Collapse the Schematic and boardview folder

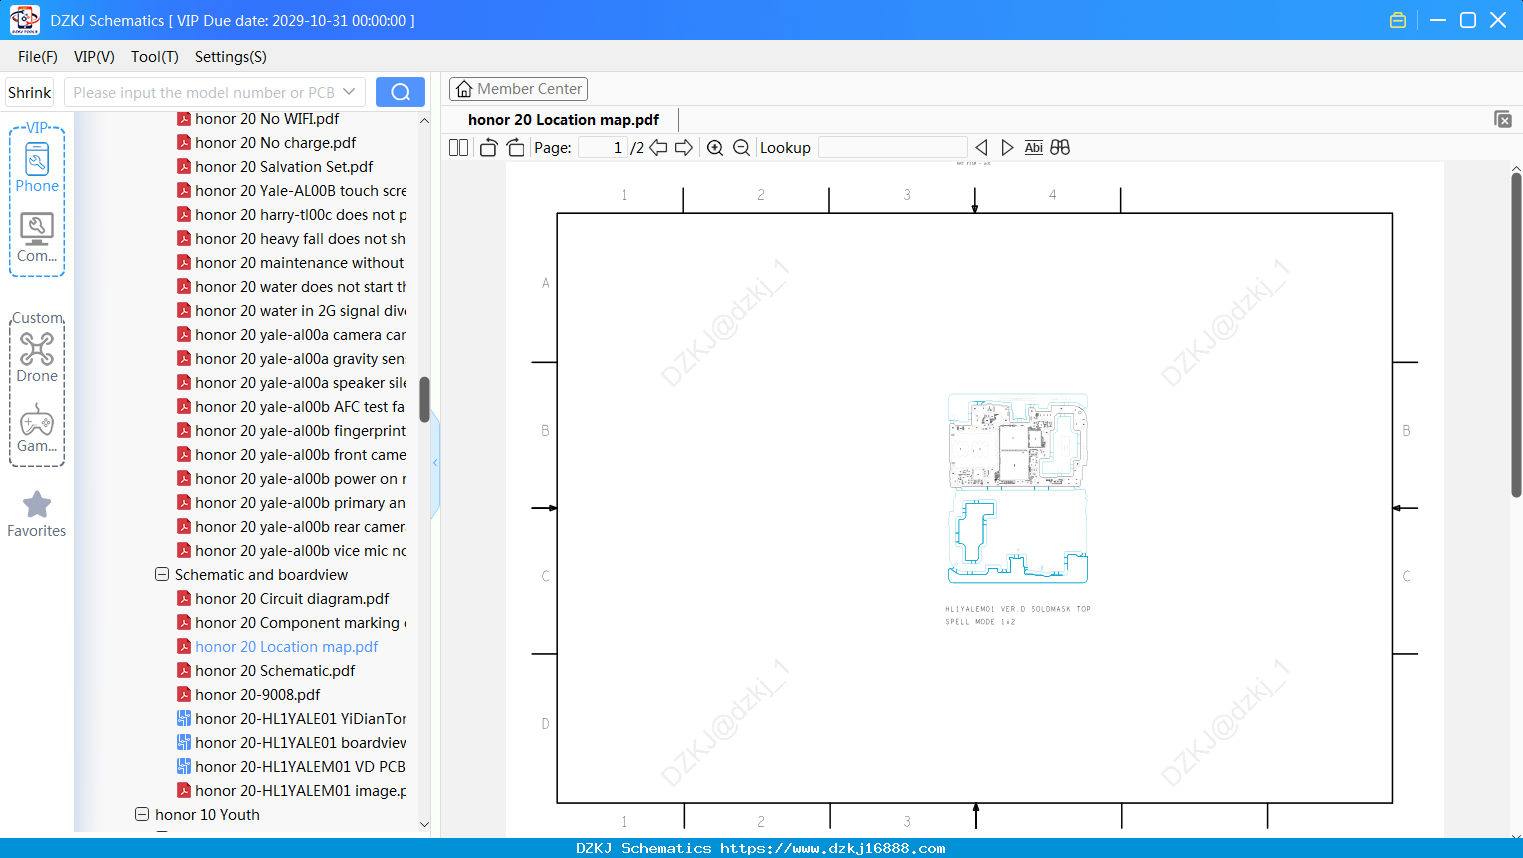(x=162, y=575)
